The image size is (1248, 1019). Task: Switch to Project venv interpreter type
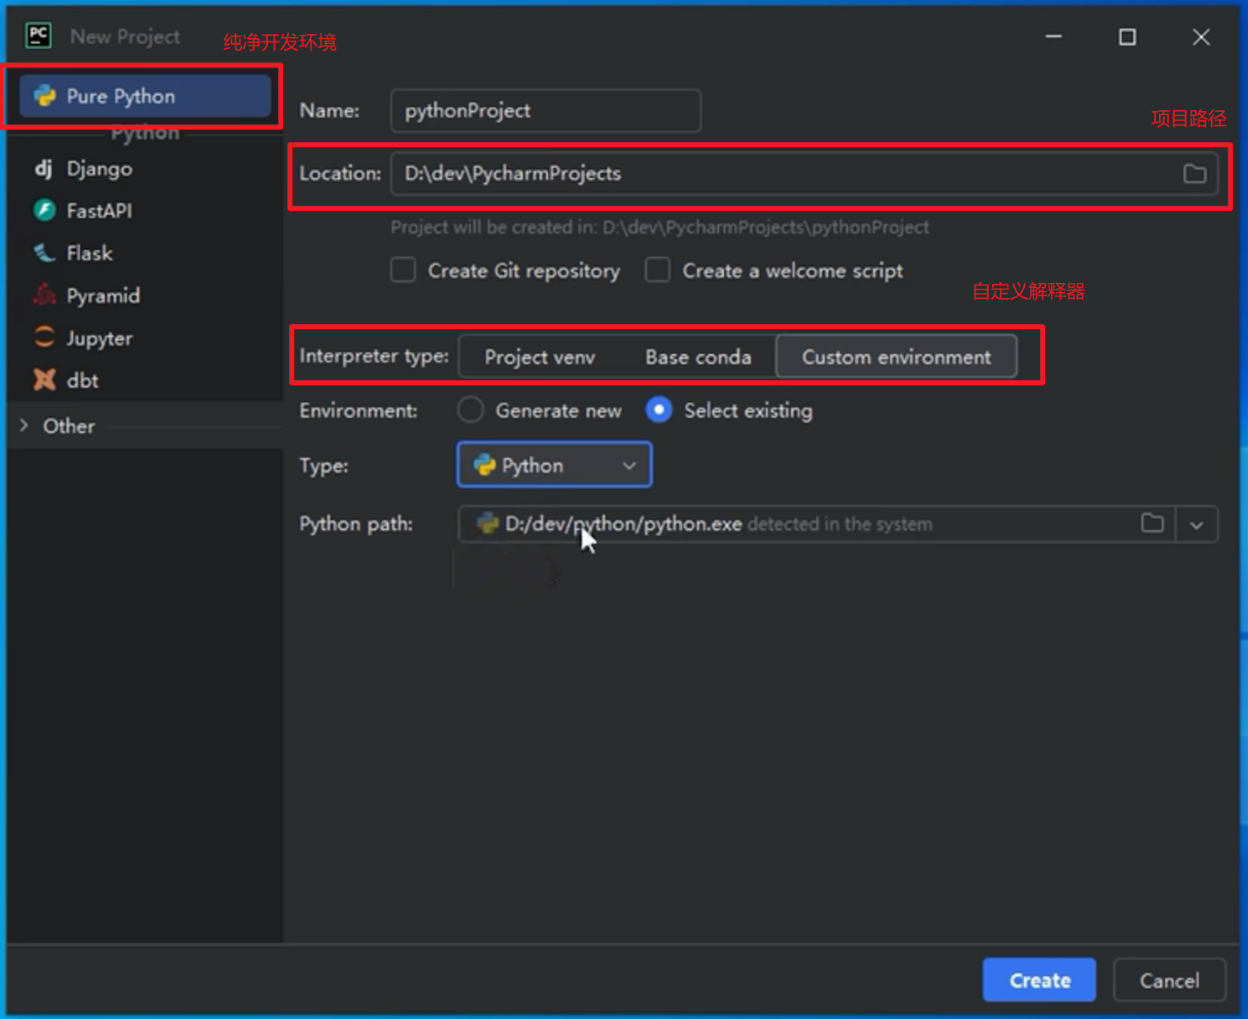click(x=539, y=357)
